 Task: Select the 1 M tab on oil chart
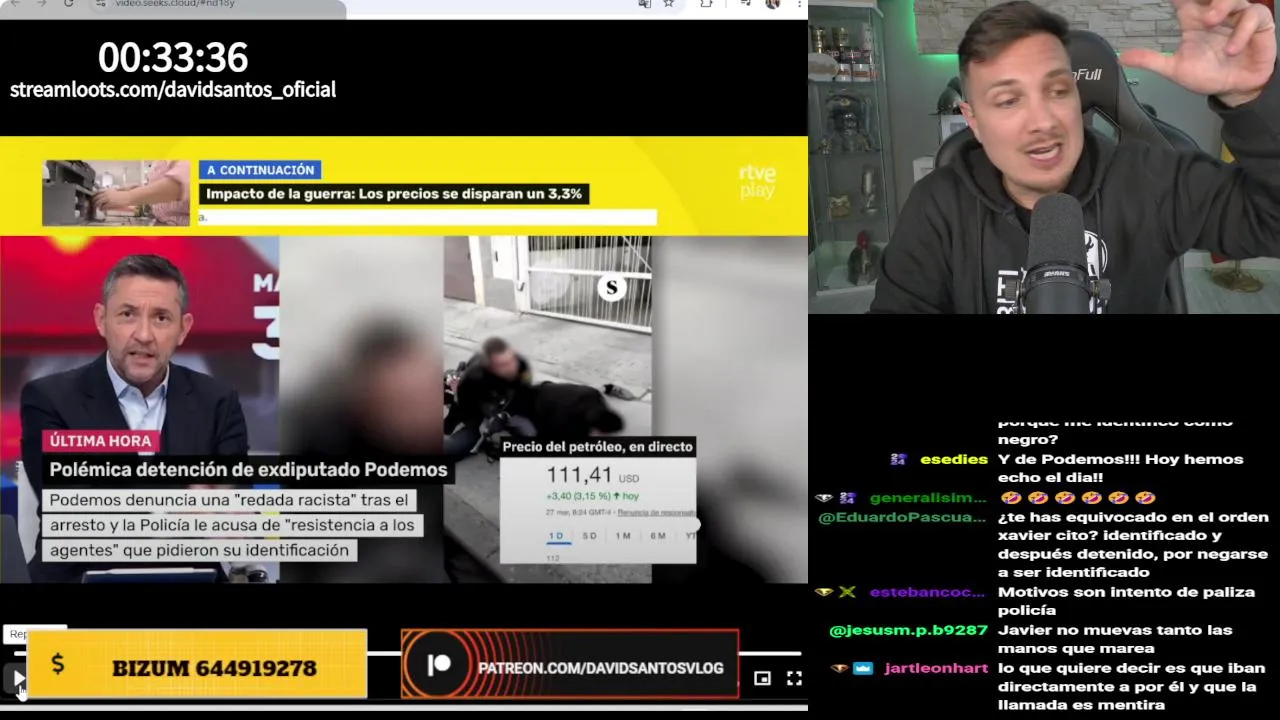coord(623,536)
